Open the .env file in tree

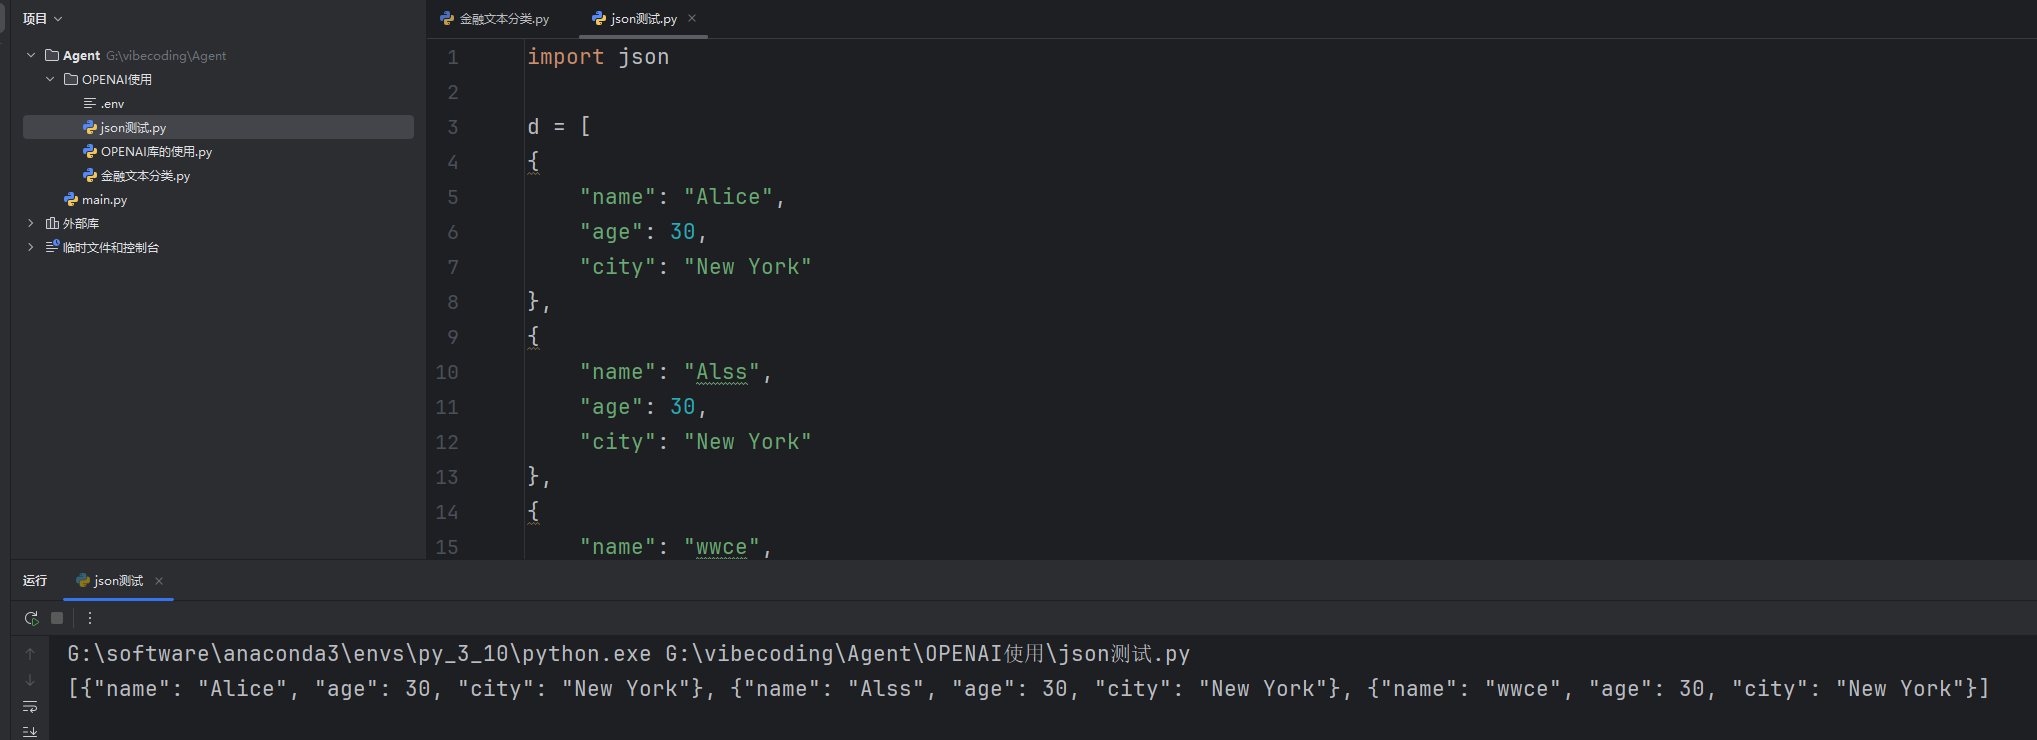[x=104, y=104]
